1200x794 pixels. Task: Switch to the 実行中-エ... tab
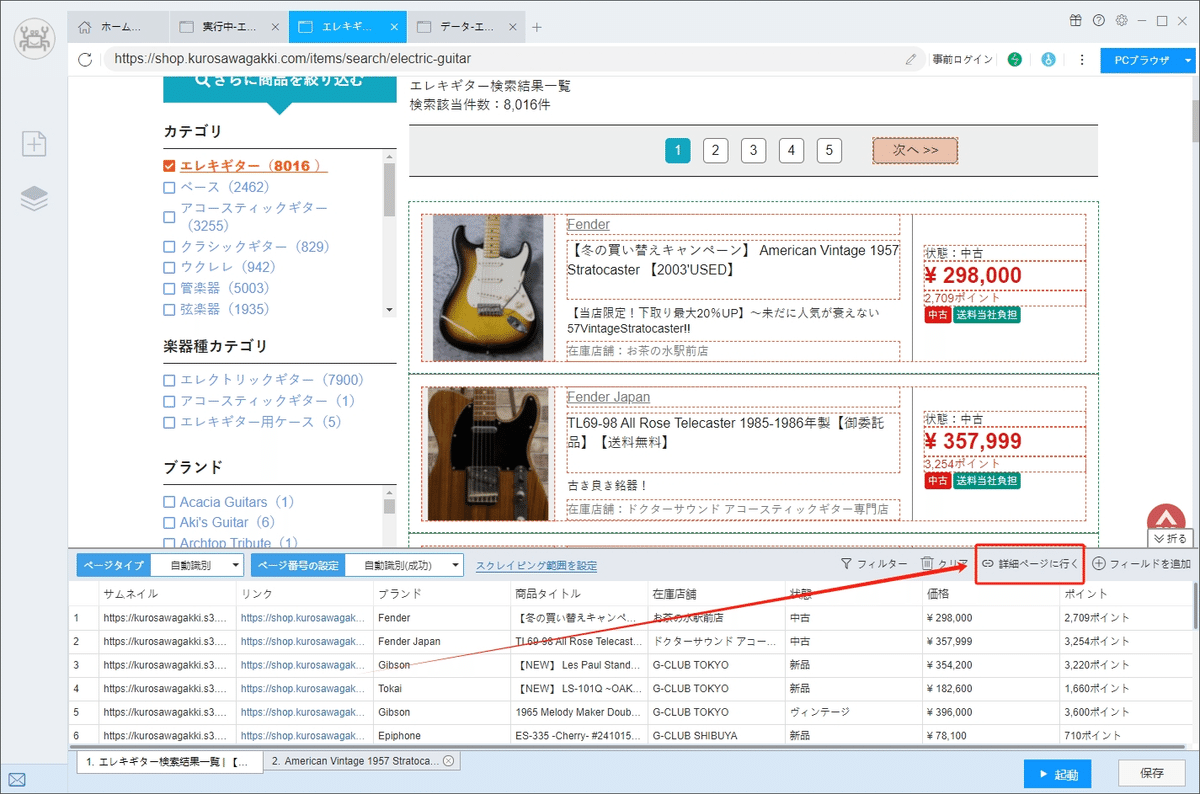pos(228,27)
